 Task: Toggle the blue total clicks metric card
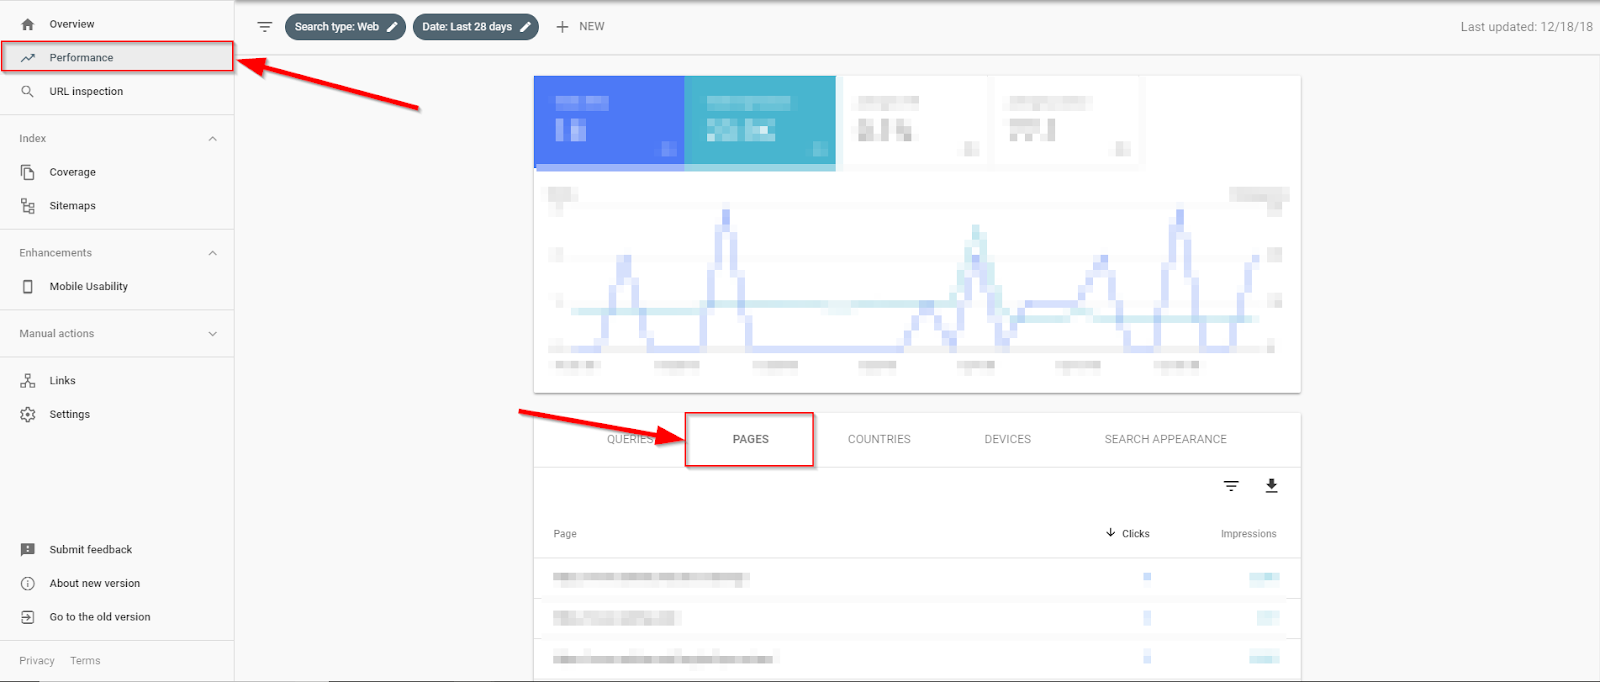point(609,123)
